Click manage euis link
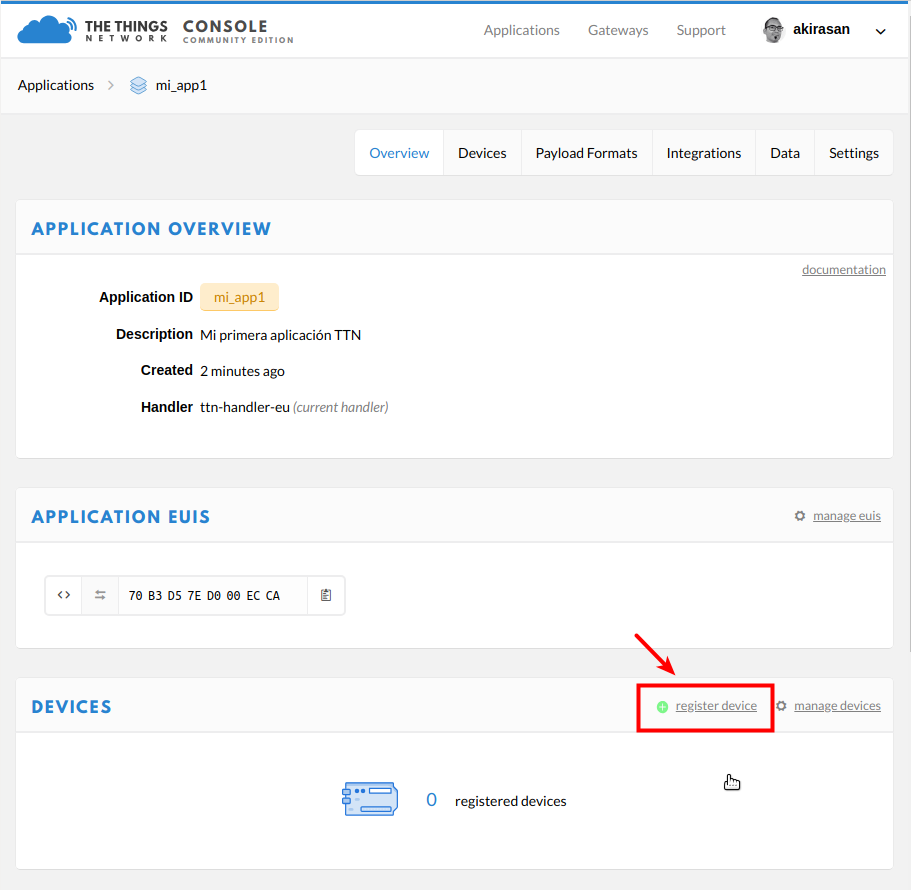 point(847,516)
